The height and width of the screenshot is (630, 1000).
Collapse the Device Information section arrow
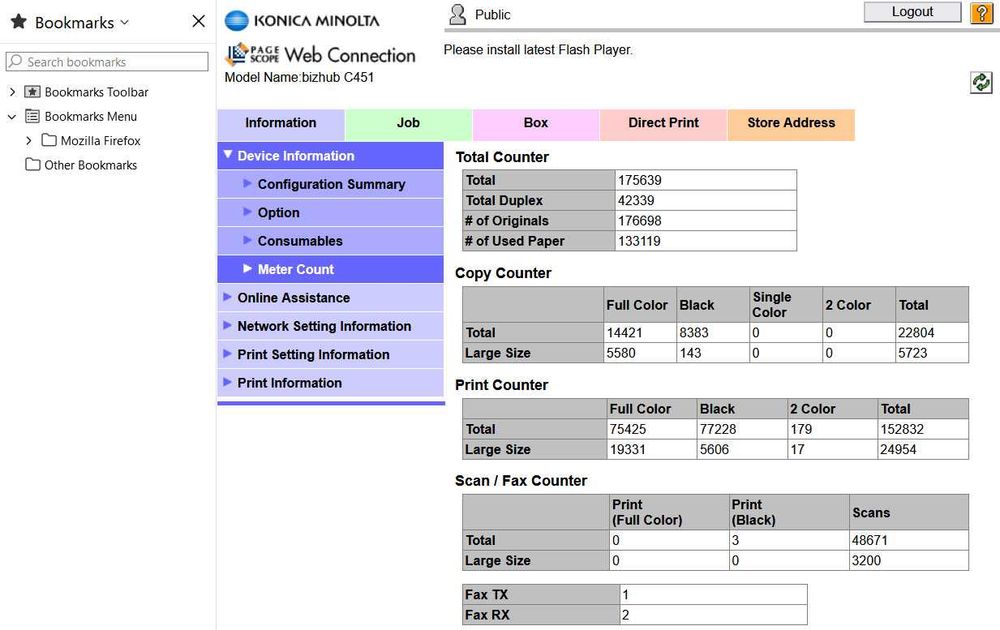pos(228,155)
